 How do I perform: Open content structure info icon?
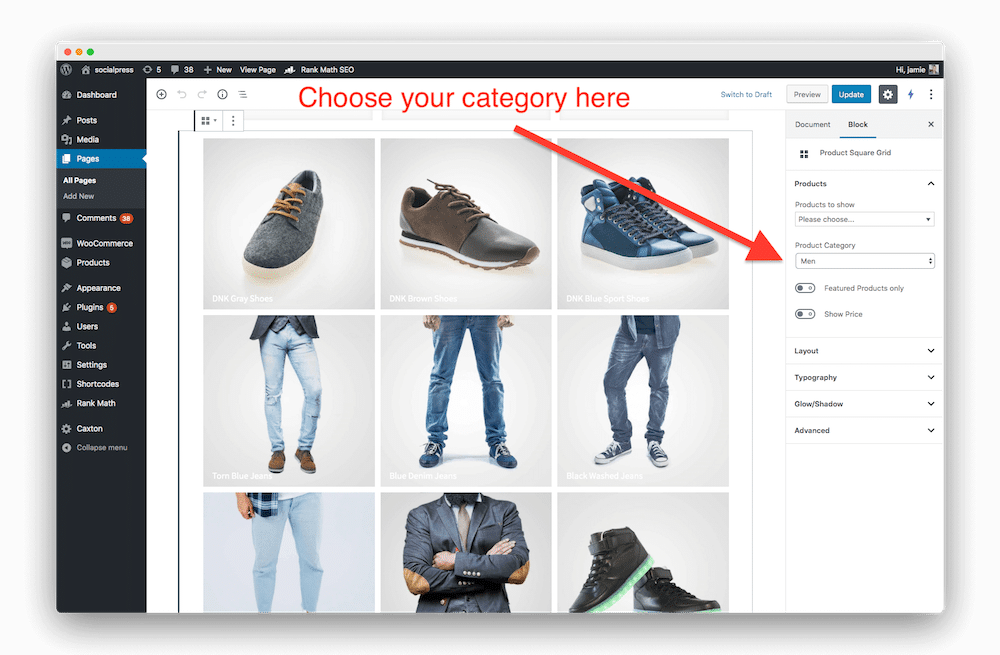[223, 94]
